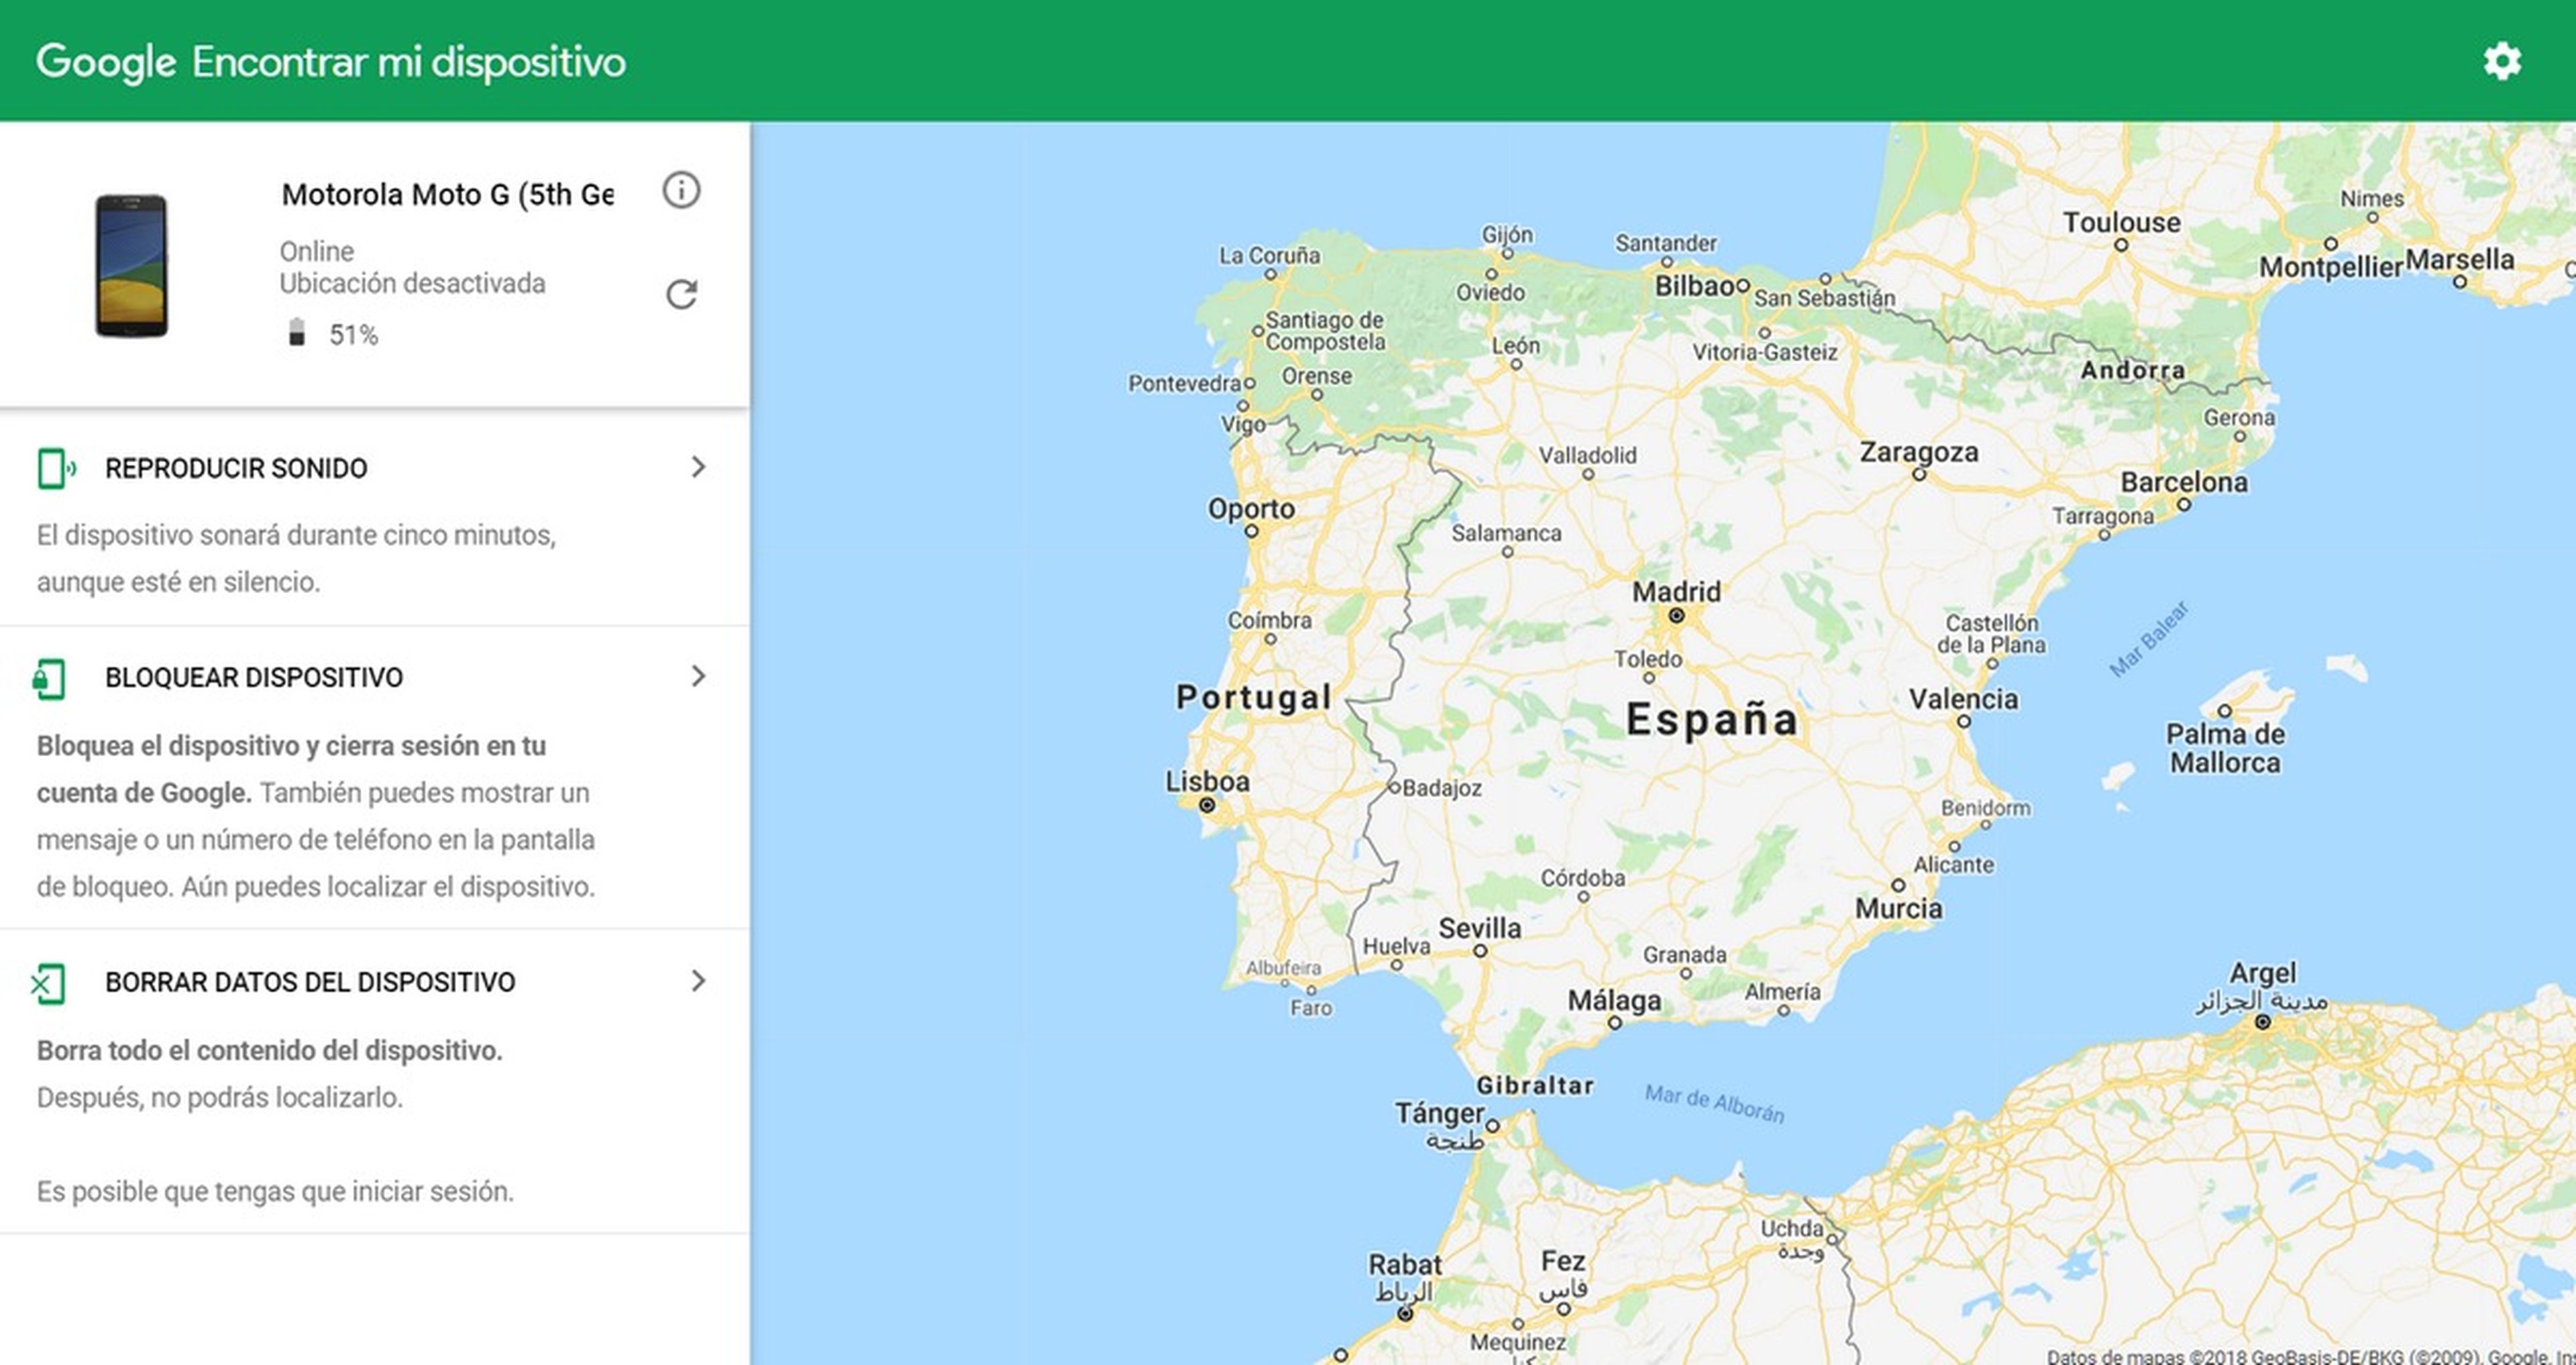Choose BORRAR DATOS DEL DISPOSITIVO option
This screenshot has height=1365, width=2576.
click(310, 982)
